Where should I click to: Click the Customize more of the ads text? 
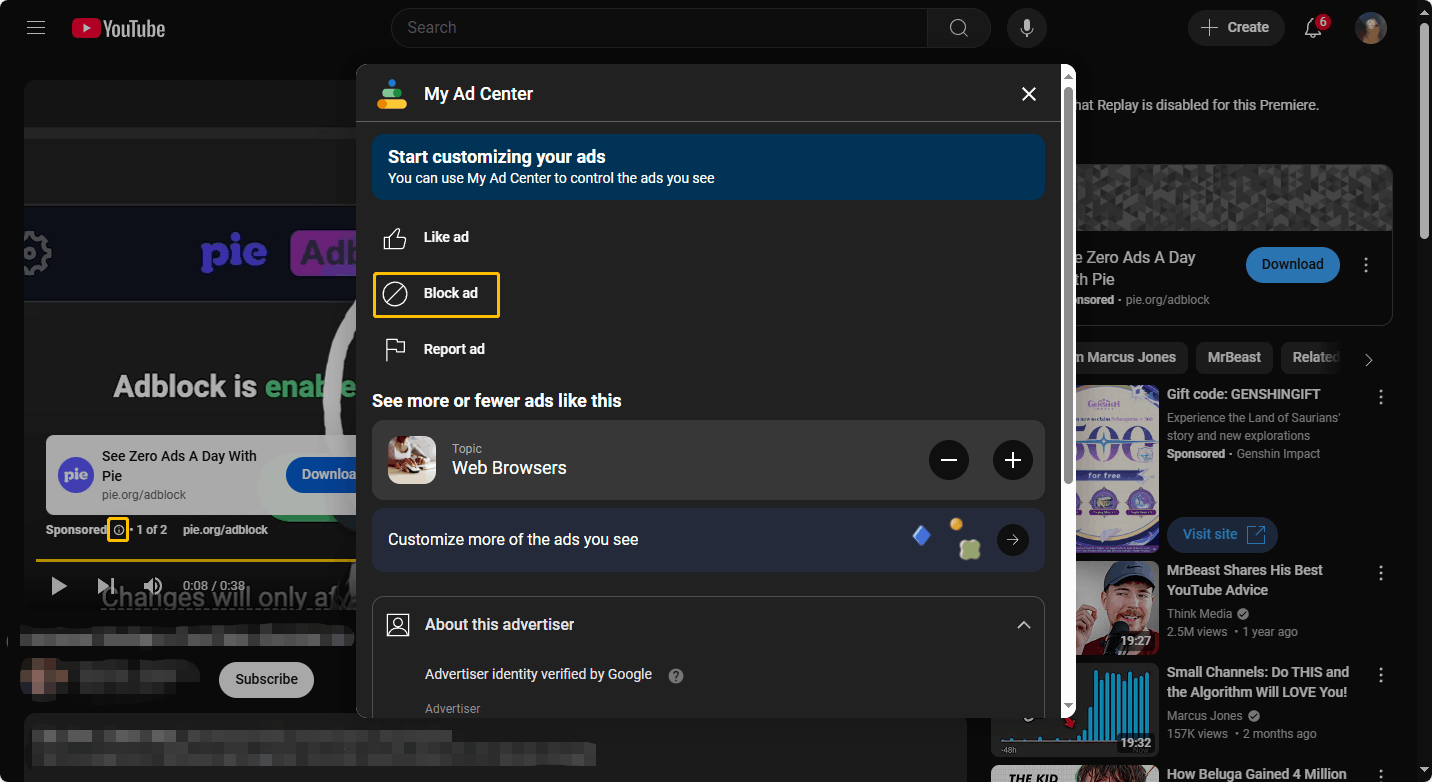coord(513,540)
